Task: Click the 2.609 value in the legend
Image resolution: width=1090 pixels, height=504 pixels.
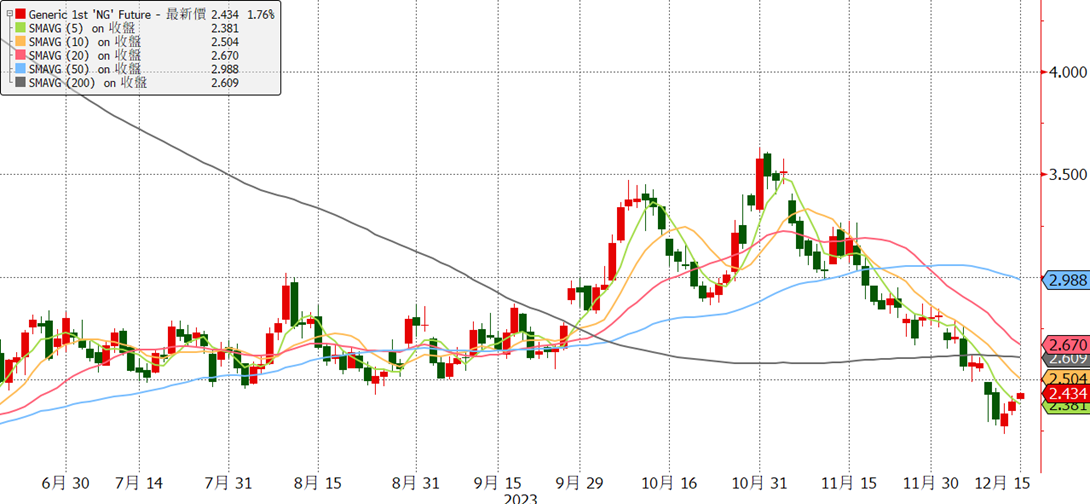Action: pyautogui.click(x=225, y=83)
